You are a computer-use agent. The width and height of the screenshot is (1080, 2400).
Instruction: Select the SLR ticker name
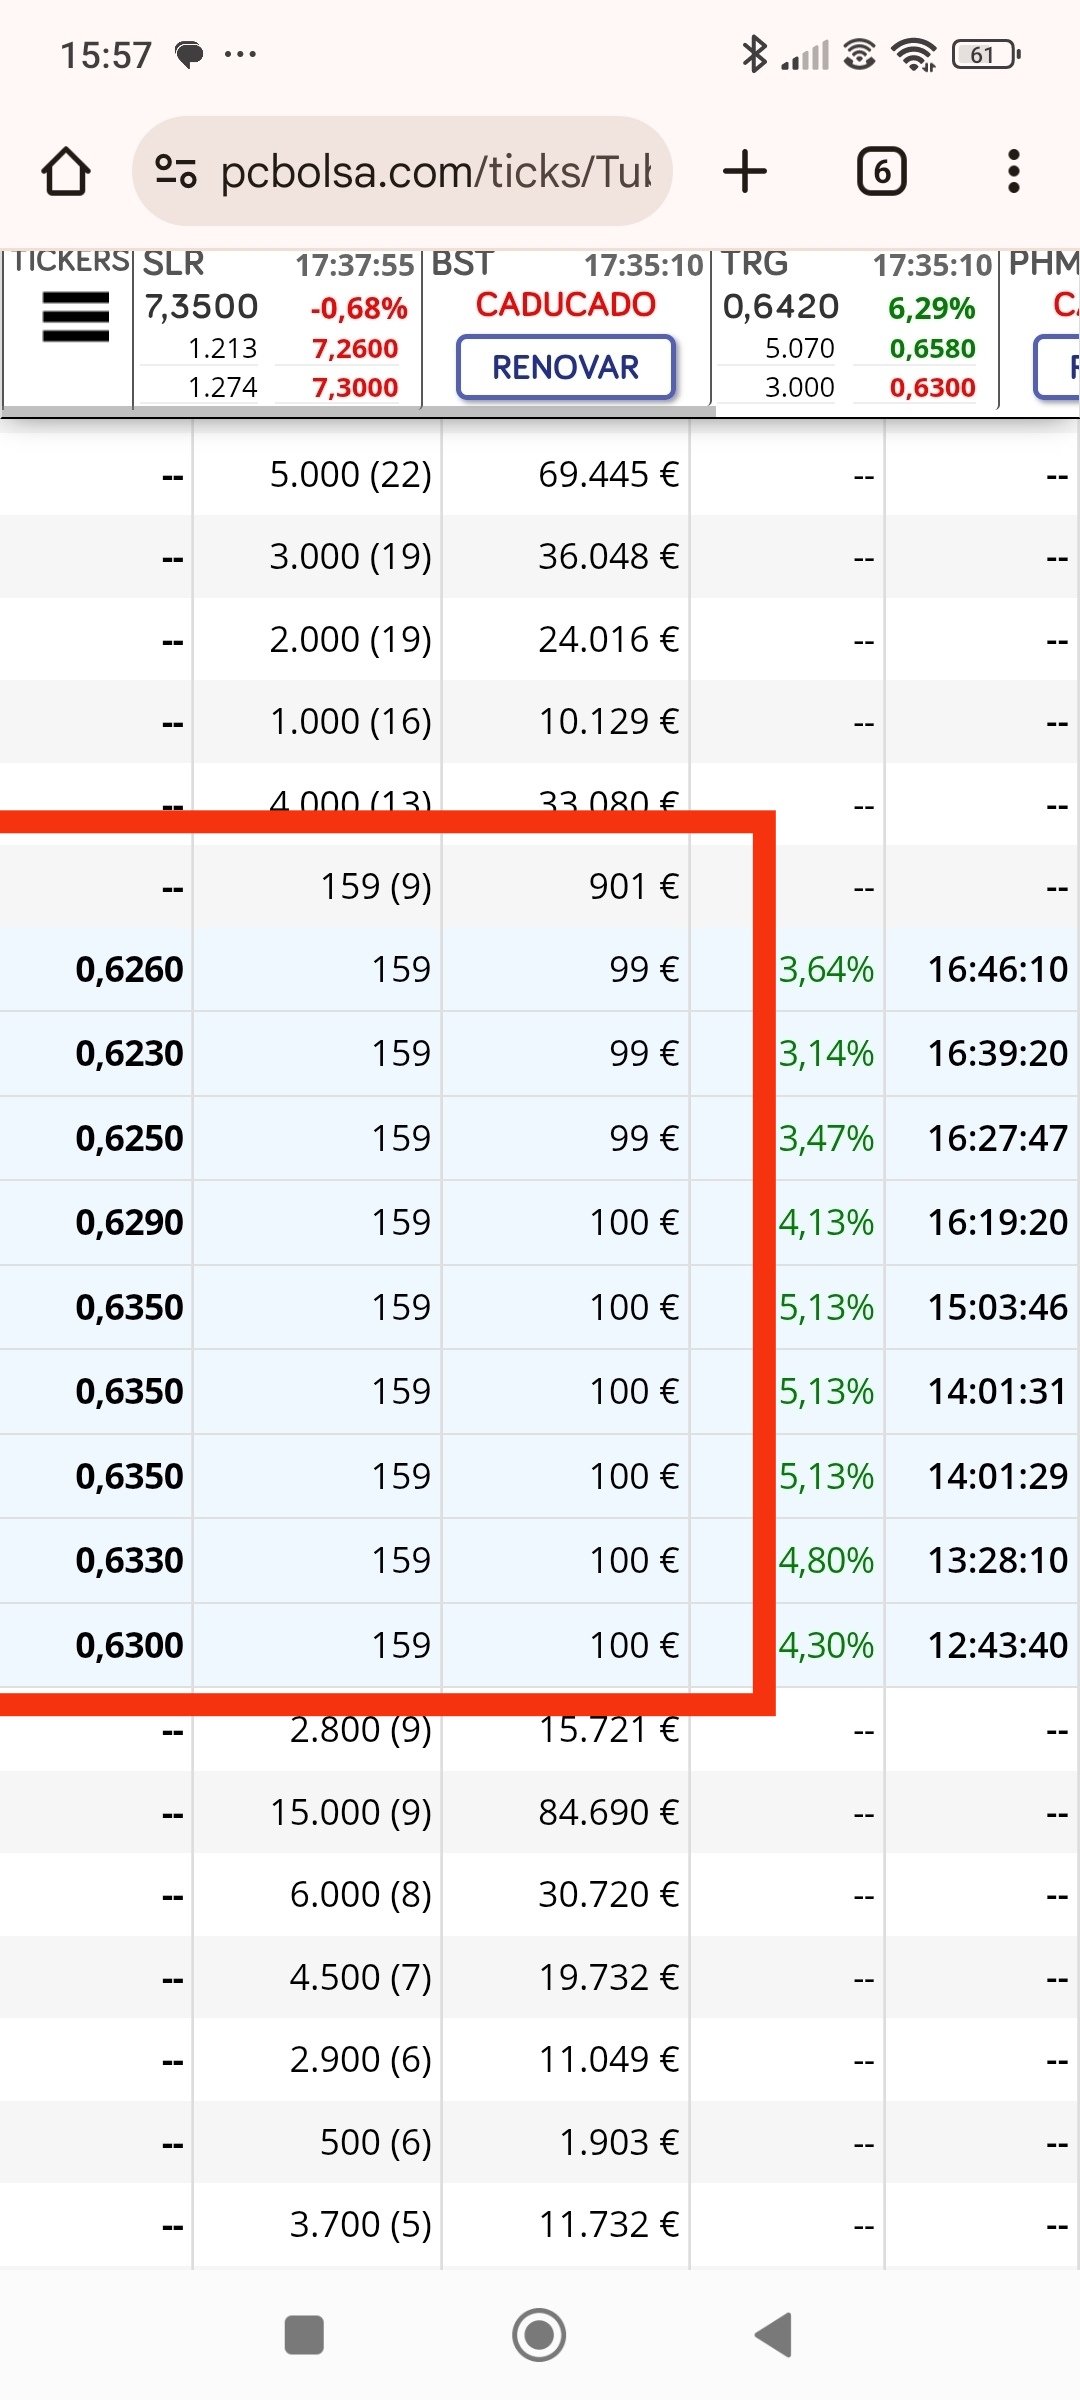click(x=173, y=264)
